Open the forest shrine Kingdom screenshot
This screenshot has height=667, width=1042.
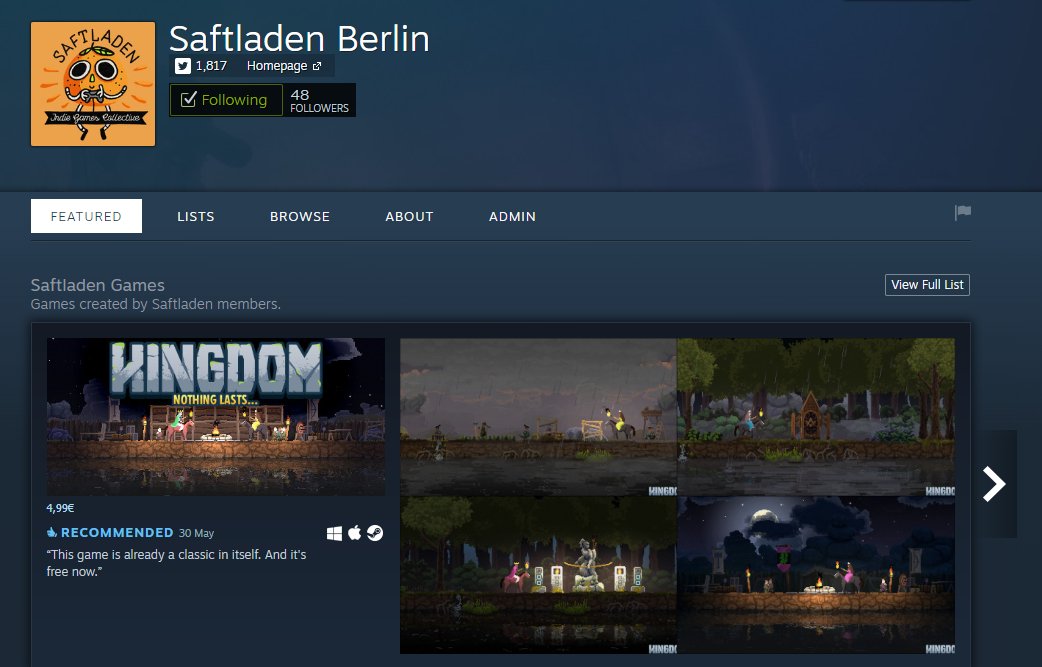816,417
